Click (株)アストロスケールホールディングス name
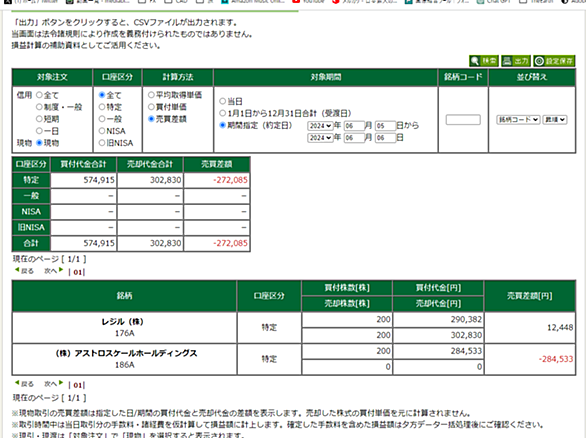 click(x=126, y=354)
